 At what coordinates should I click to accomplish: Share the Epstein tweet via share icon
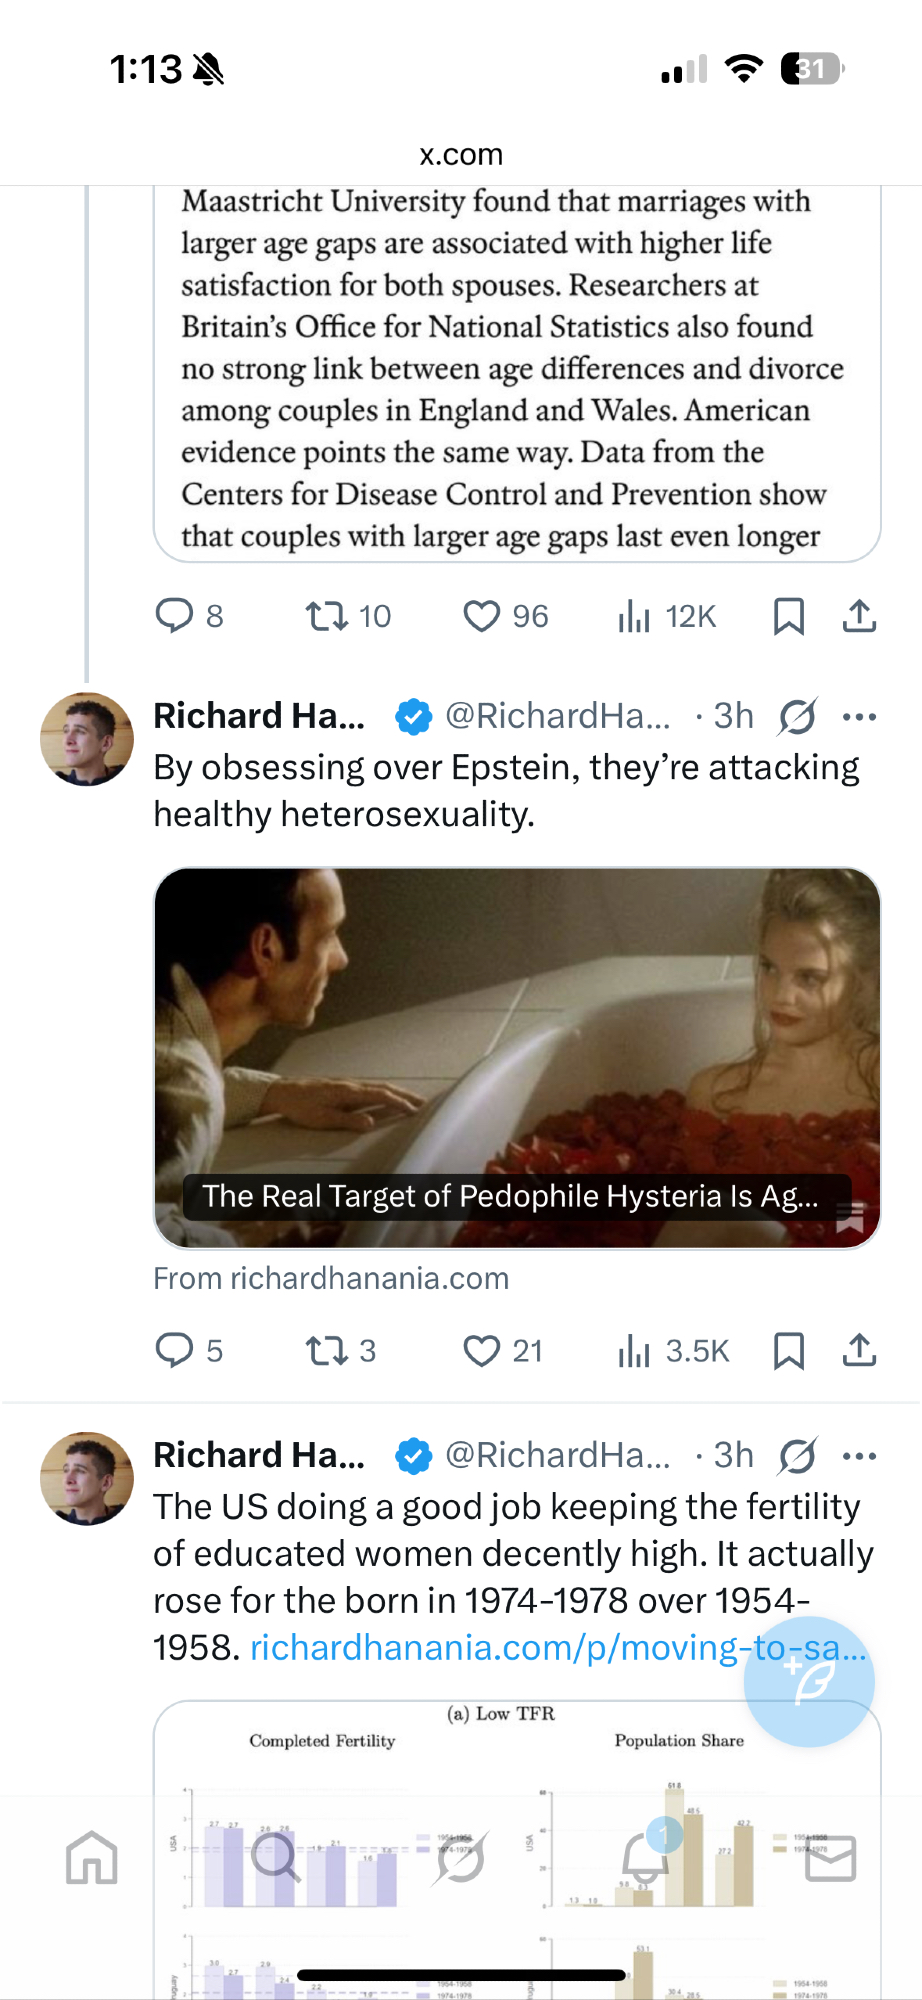coord(859,1350)
